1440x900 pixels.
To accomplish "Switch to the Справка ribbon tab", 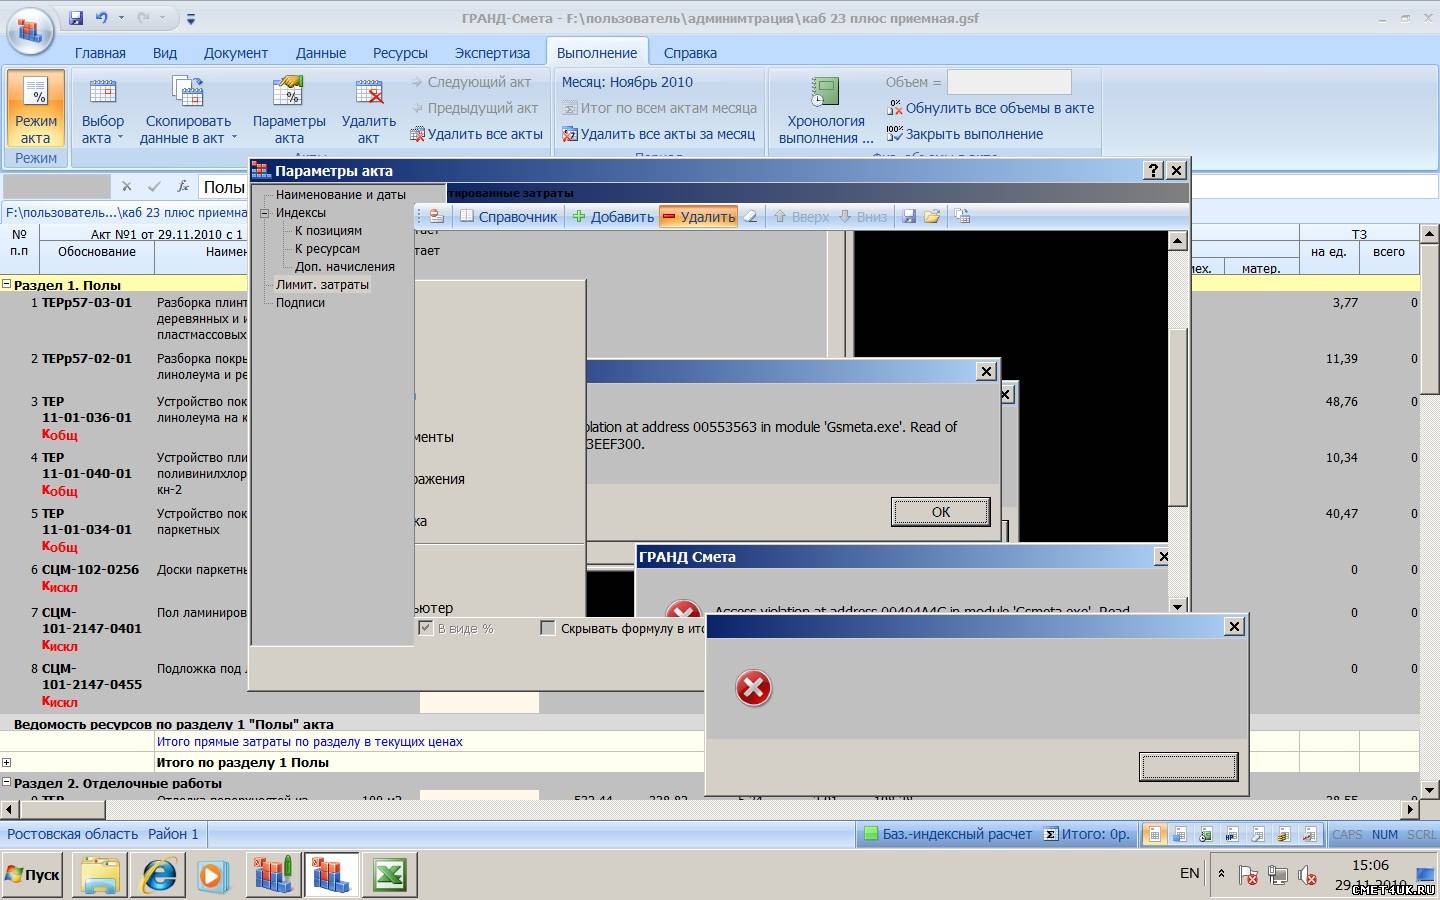I will 690,53.
